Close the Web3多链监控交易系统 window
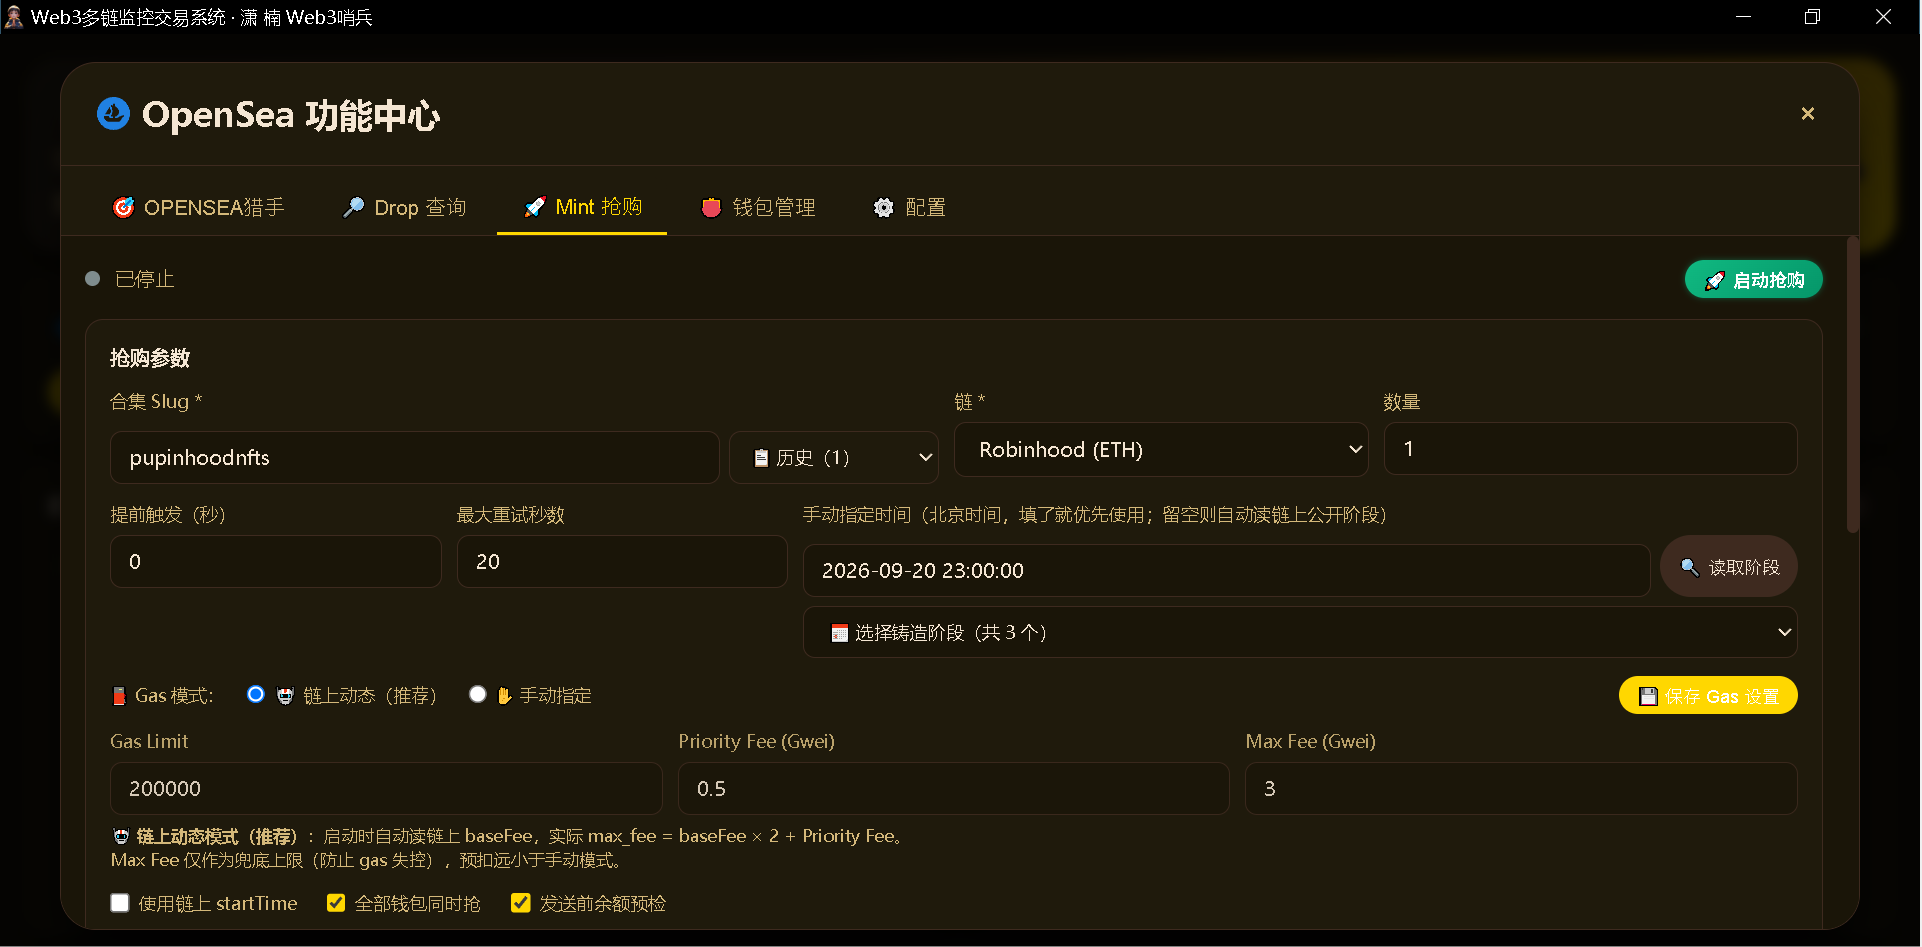This screenshot has height=947, width=1922. [1883, 17]
